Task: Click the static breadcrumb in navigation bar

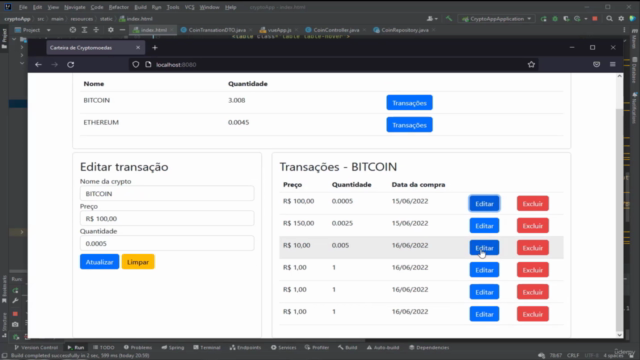Action: (x=106, y=19)
